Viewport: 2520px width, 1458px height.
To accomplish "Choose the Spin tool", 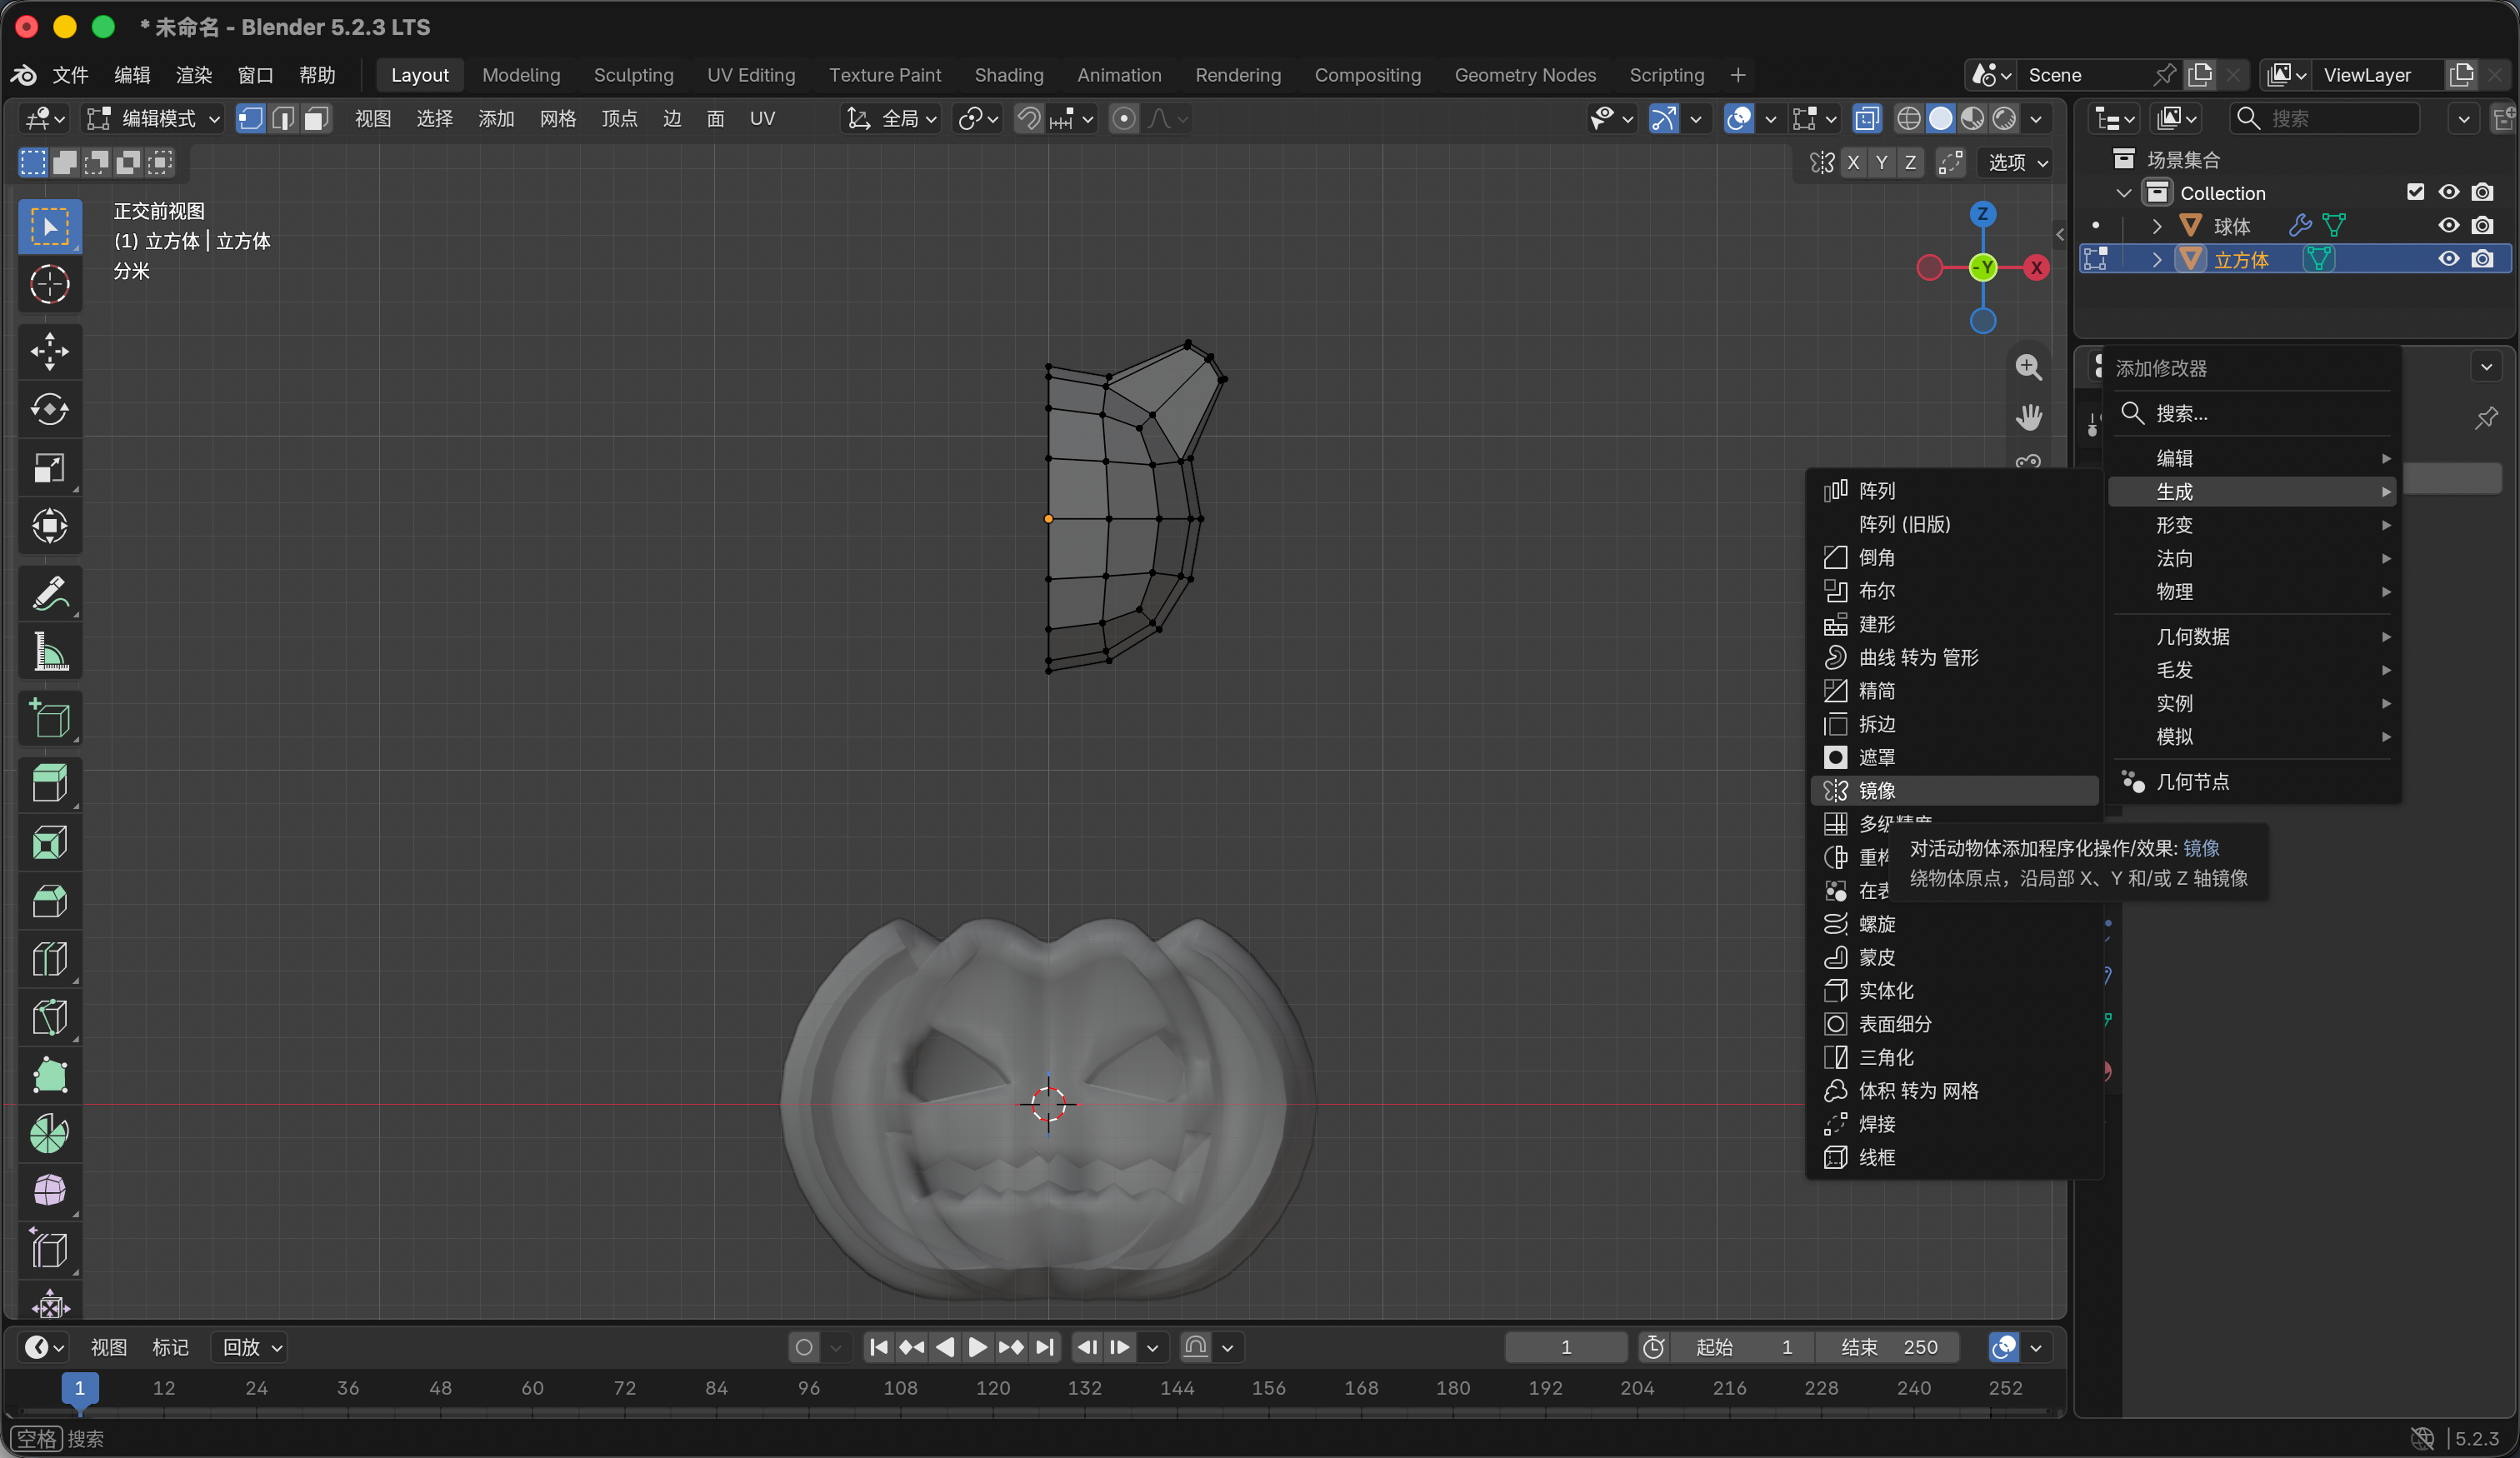I will point(49,1134).
